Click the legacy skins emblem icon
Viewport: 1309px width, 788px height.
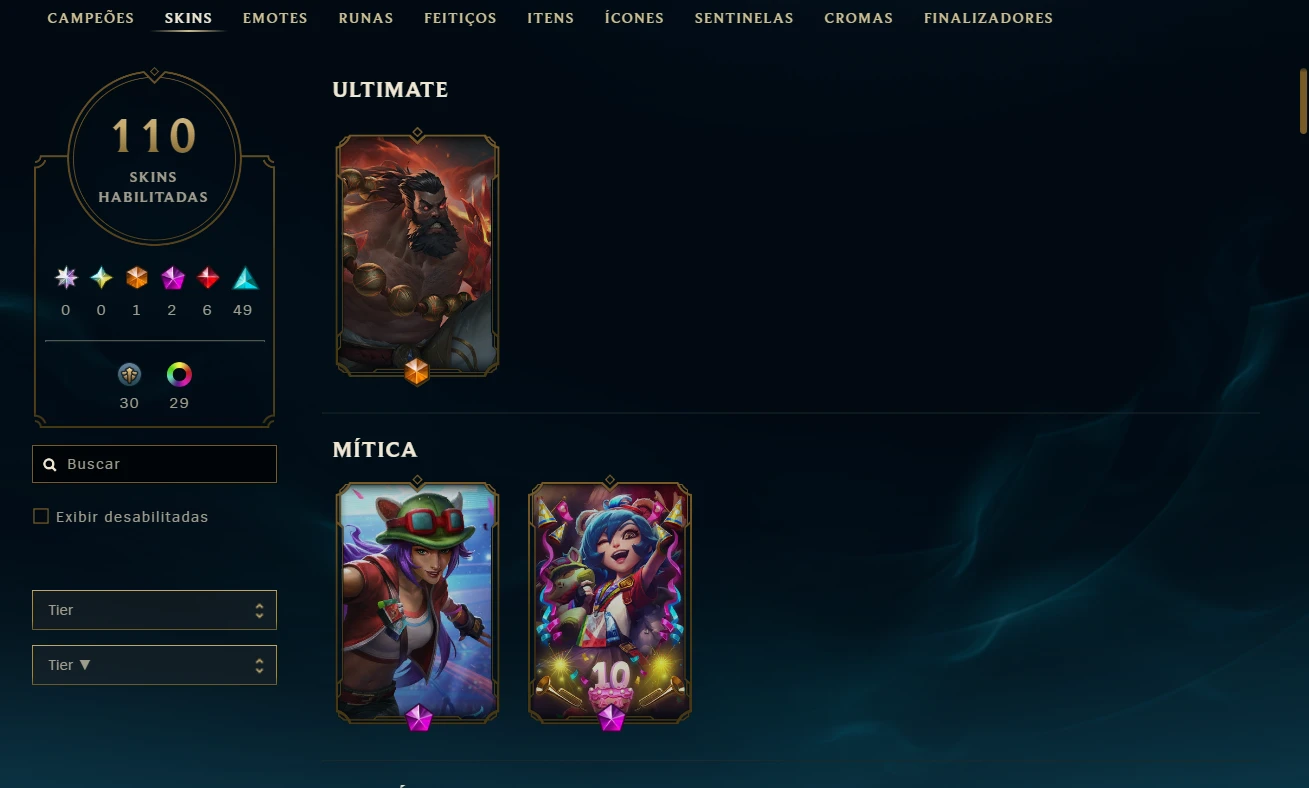[129, 375]
